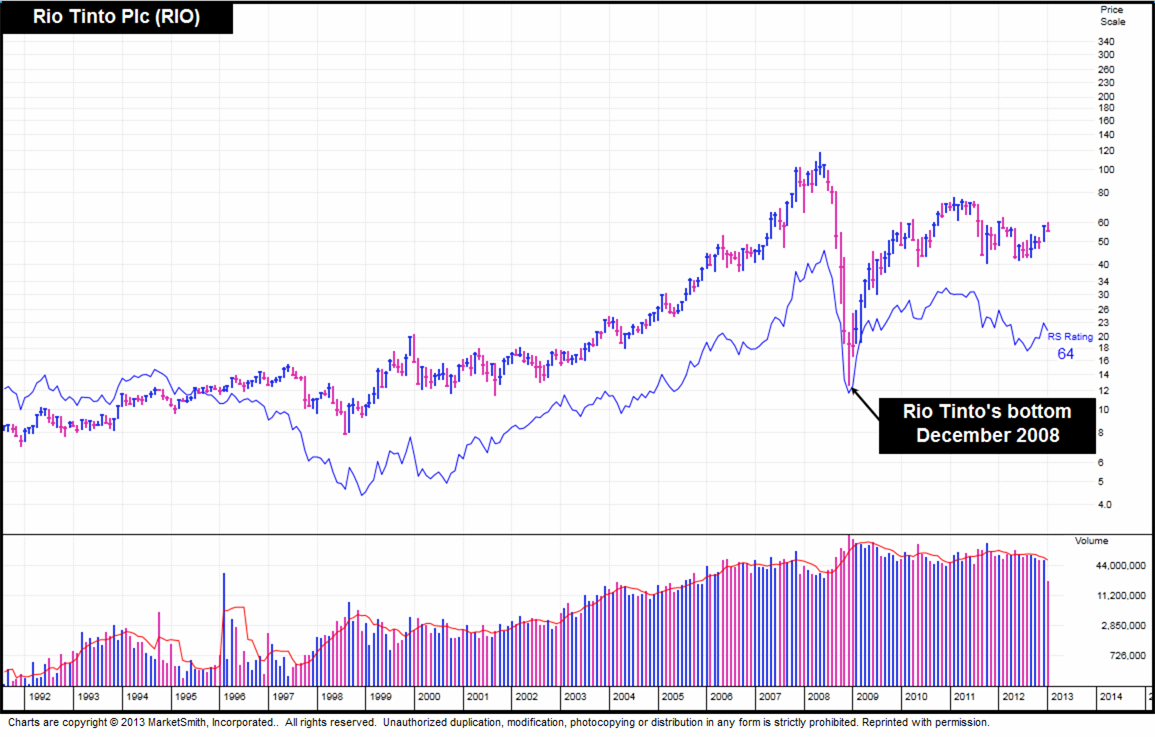The width and height of the screenshot is (1155, 737).
Task: Select the "Rio Tinto's bottom December 2008" annotation
Action: click(986, 424)
